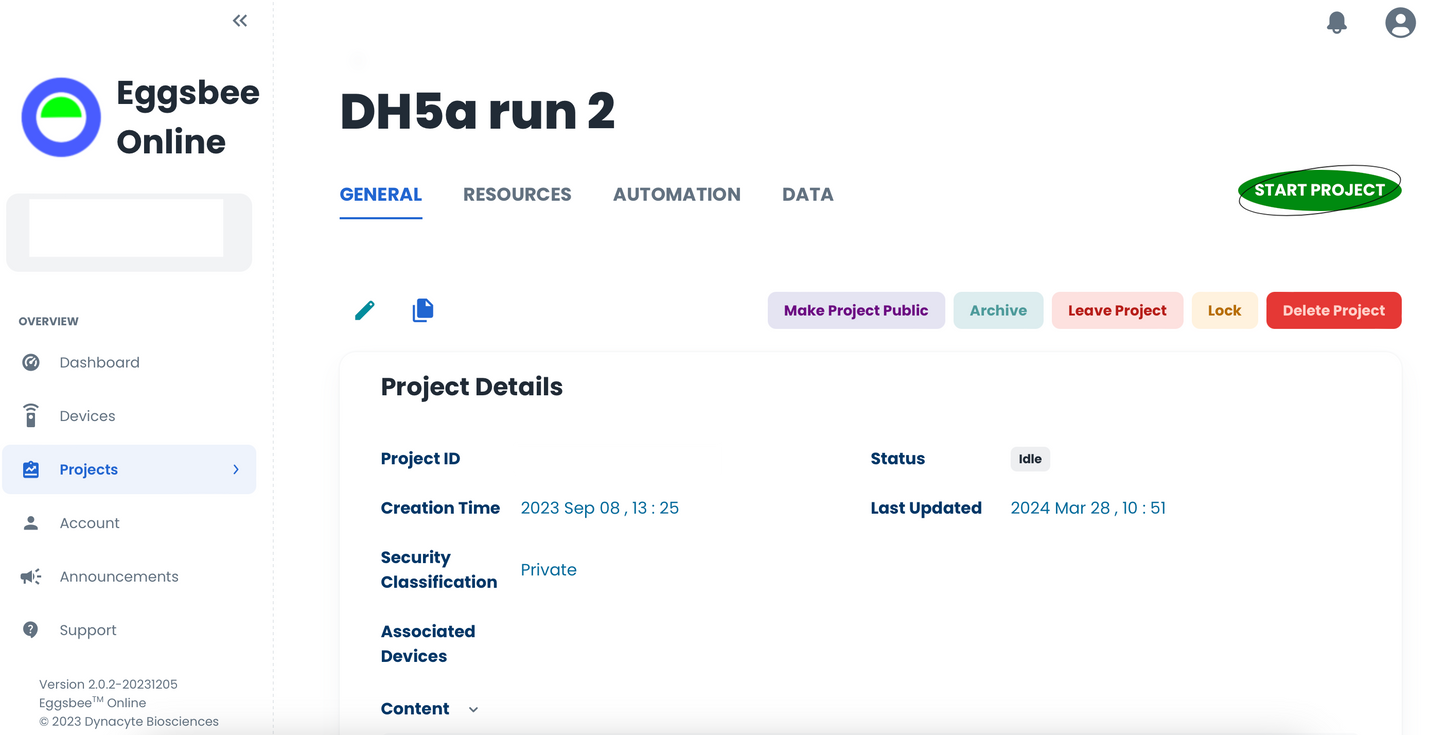Image resolution: width=1445 pixels, height=735 pixels.
Task: Open Support in the sidebar
Action: [87, 630]
